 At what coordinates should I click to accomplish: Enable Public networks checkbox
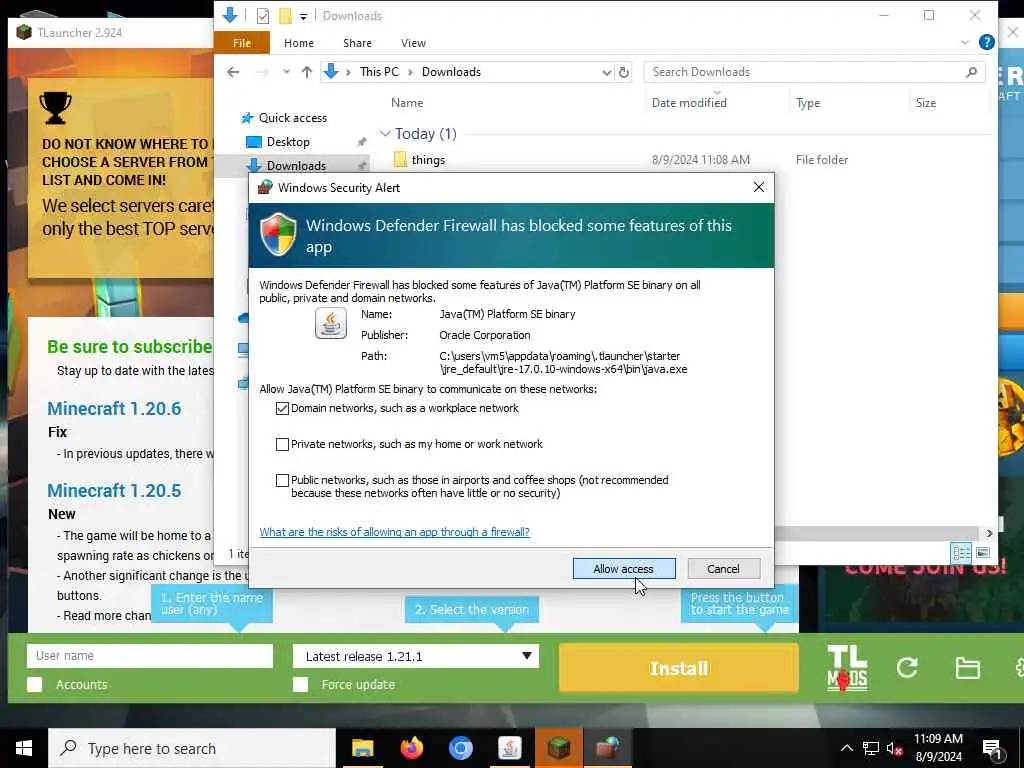[282, 481]
